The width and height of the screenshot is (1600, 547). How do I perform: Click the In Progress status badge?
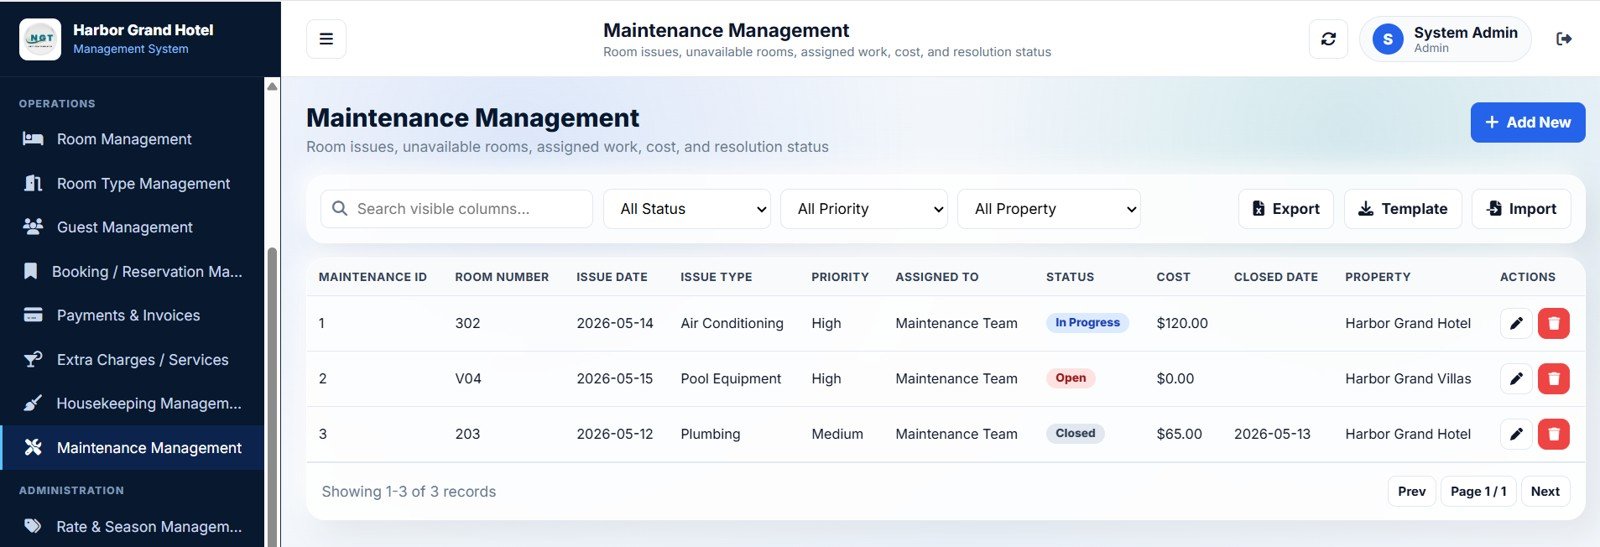coord(1087,322)
